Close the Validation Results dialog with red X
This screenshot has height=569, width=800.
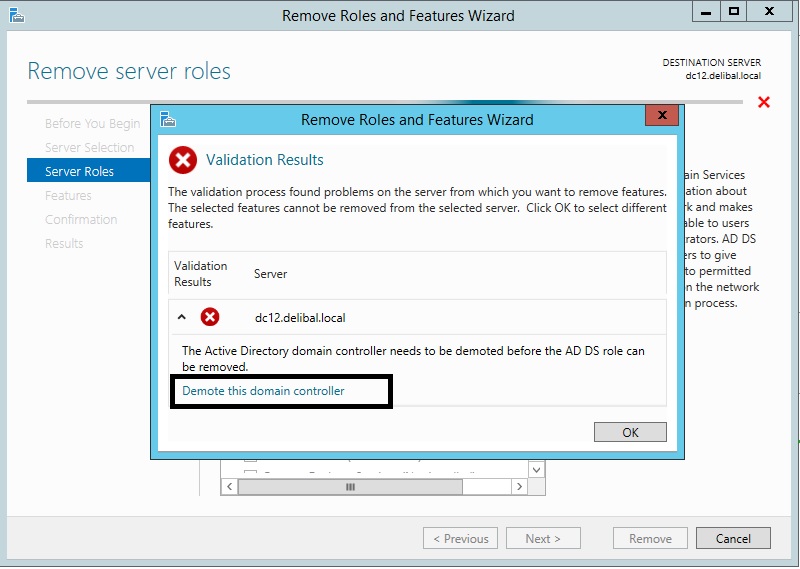tap(661, 117)
